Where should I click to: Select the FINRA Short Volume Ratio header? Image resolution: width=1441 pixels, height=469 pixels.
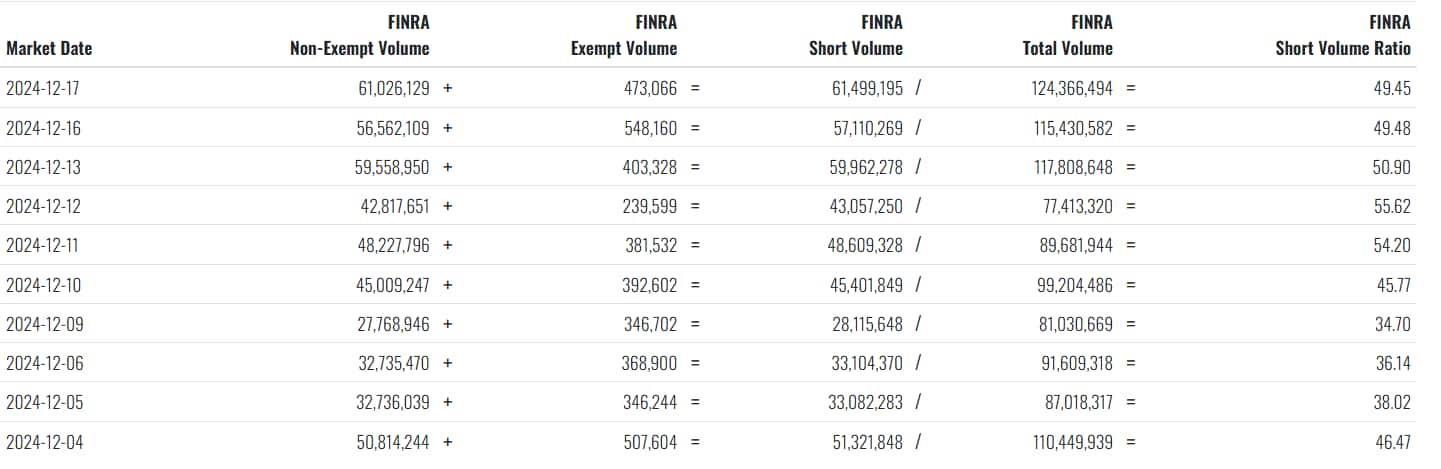1343,35
